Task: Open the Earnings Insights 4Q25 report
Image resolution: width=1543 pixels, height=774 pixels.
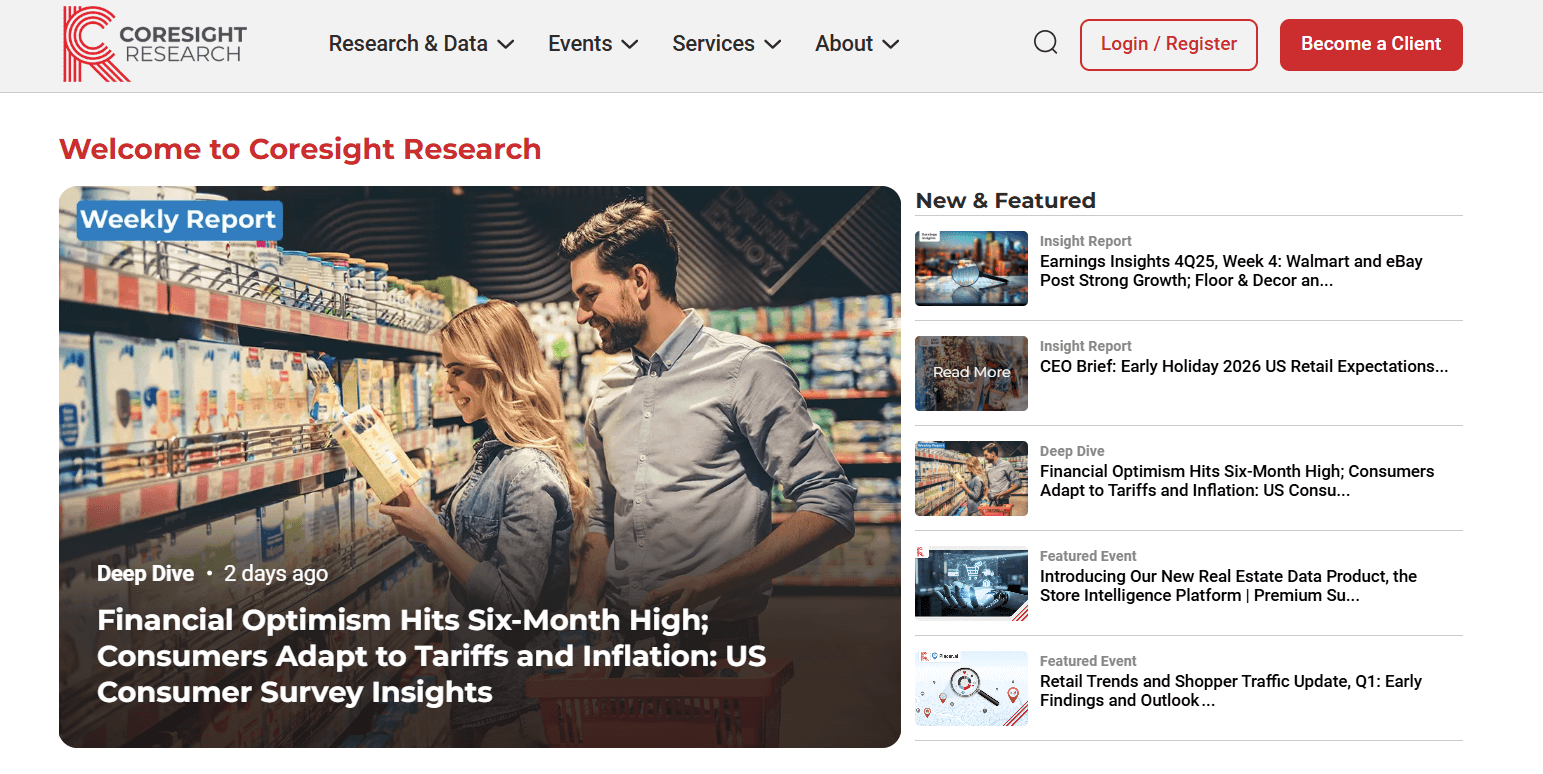Action: (x=1244, y=270)
